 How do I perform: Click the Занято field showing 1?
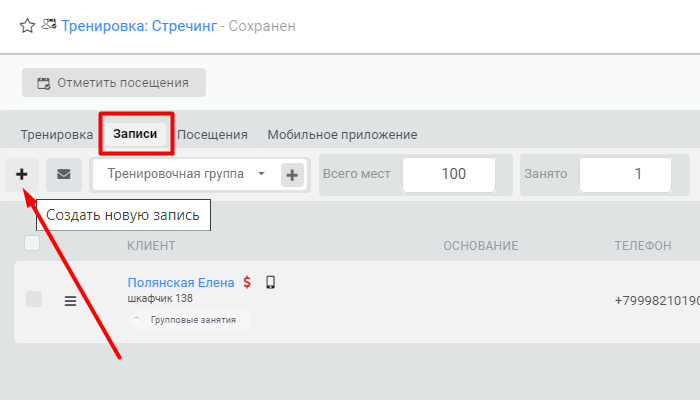pyautogui.click(x=625, y=175)
